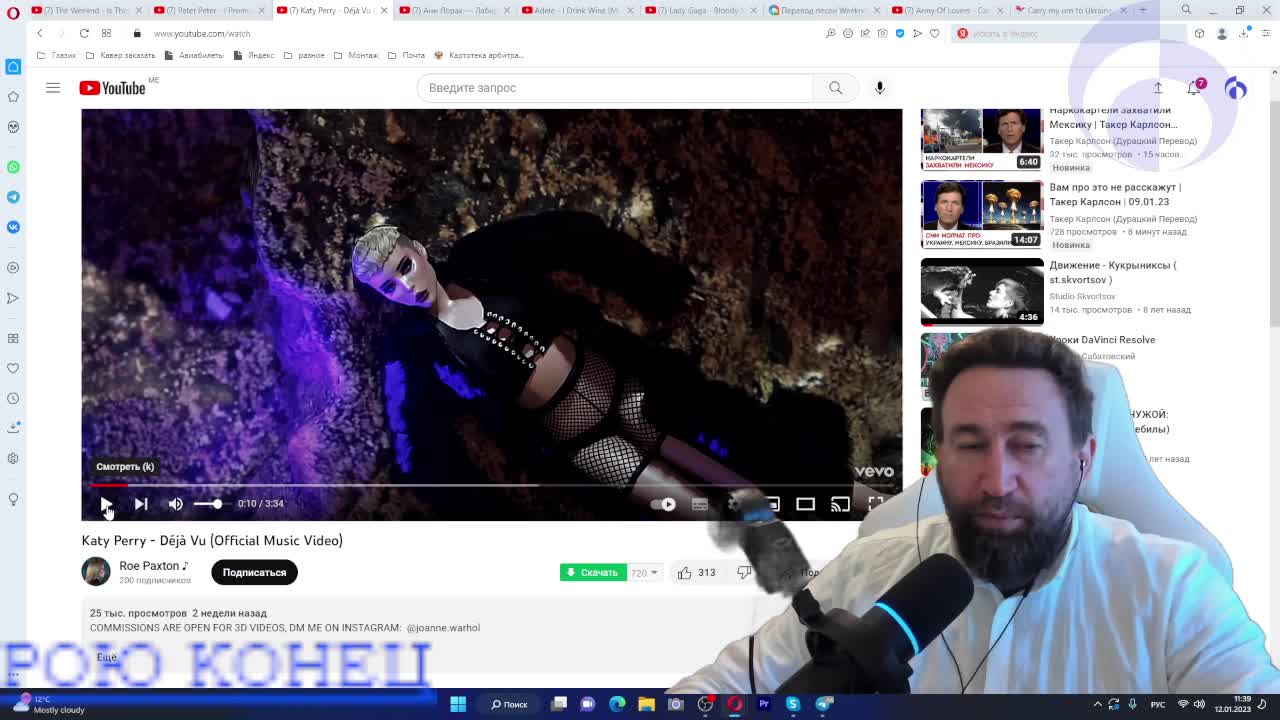
Task: Open Авиабилеты bookmark
Action: (195, 55)
